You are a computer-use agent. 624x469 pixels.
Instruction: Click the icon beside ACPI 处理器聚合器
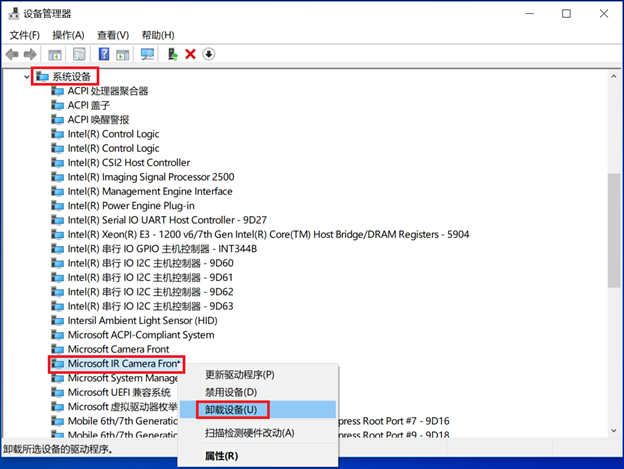point(58,91)
